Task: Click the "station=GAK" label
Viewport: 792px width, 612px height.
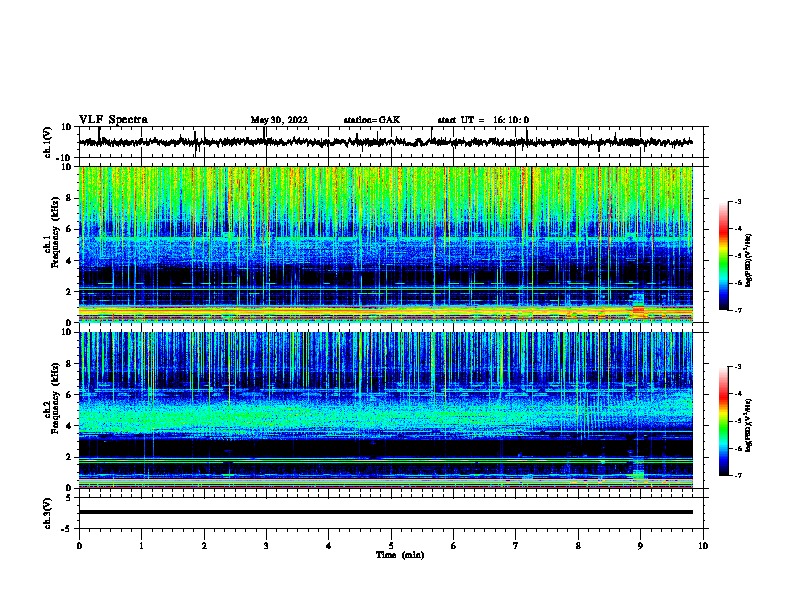Action: [372, 120]
